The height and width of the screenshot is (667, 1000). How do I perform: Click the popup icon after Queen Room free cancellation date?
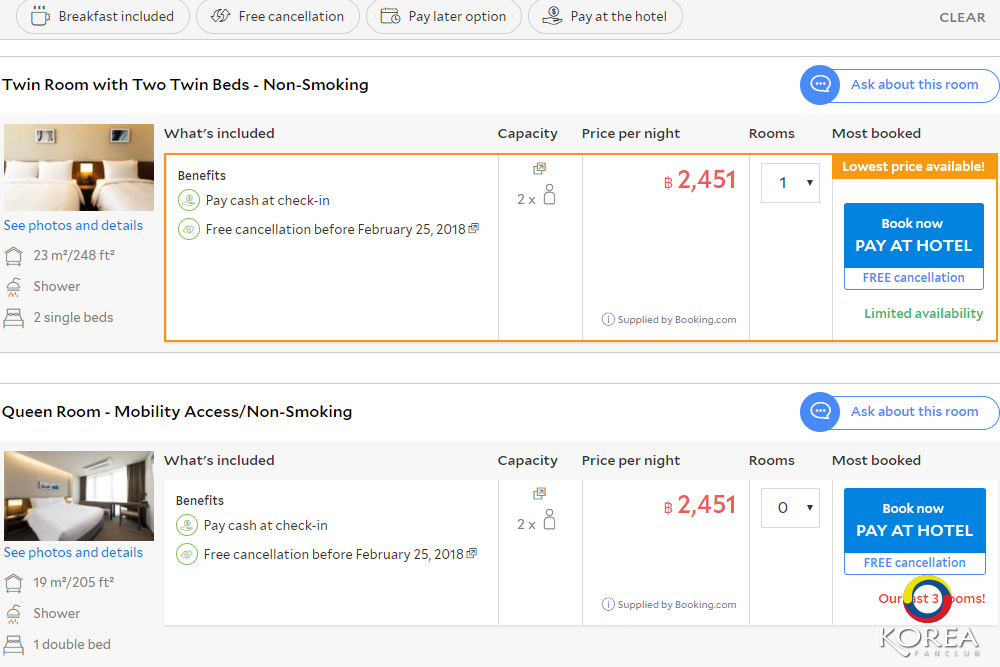[472, 554]
